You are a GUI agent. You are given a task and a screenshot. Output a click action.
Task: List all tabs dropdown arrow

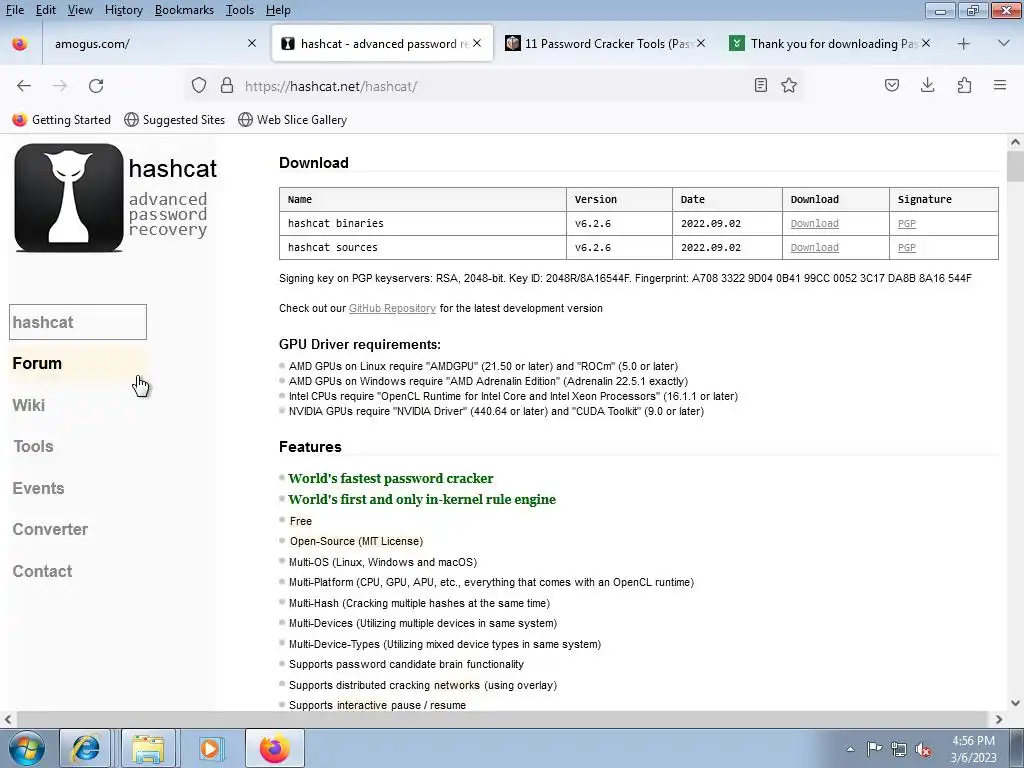coord(1004,44)
